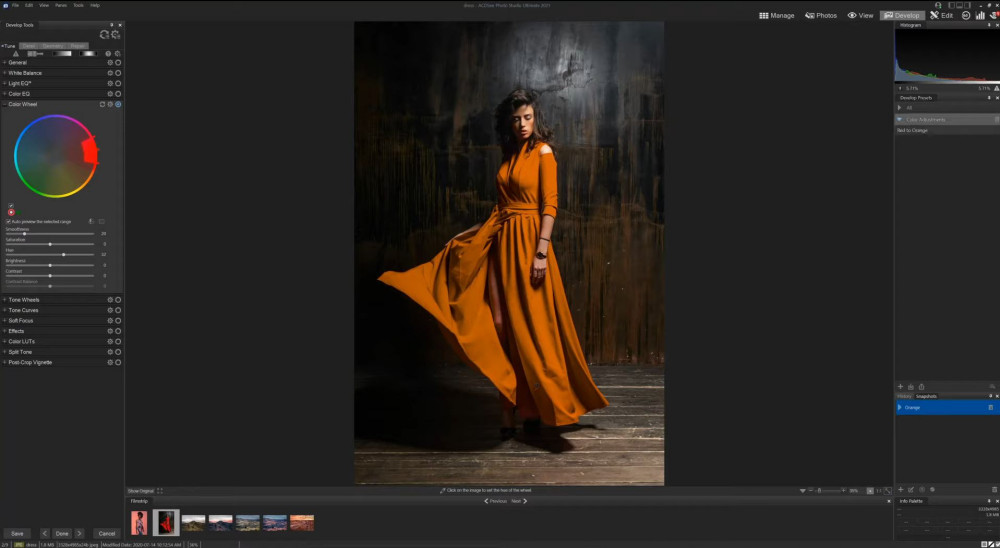The image size is (1000, 548).
Task: Toggle Auto preview the selected range checkbox
Action: 8,221
